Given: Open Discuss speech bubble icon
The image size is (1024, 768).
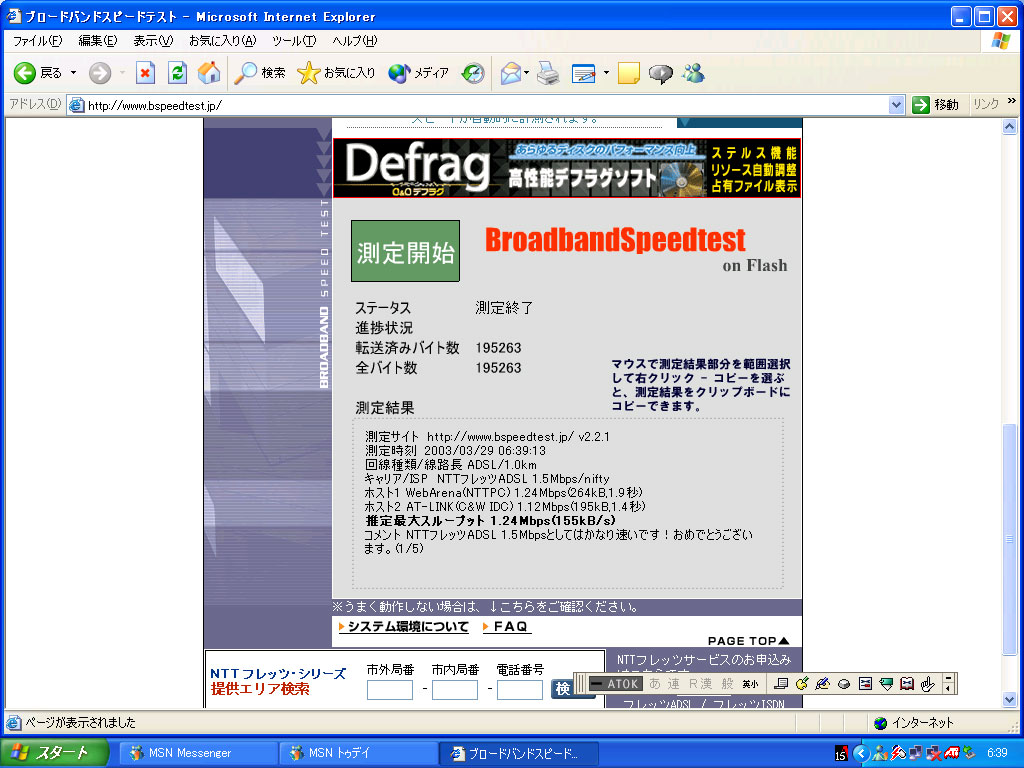Looking at the screenshot, I should click(x=660, y=72).
